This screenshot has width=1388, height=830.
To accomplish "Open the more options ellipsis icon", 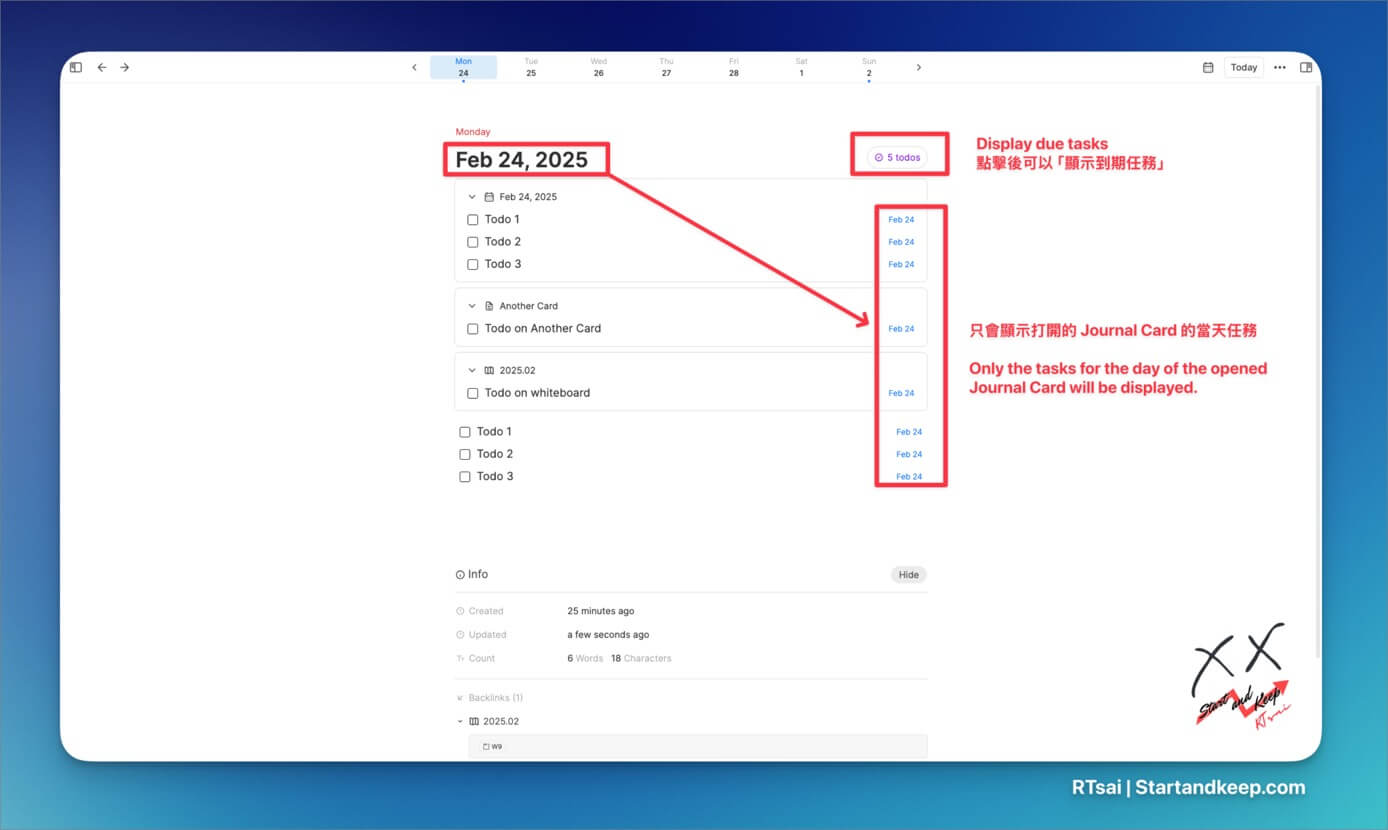I will (1280, 67).
